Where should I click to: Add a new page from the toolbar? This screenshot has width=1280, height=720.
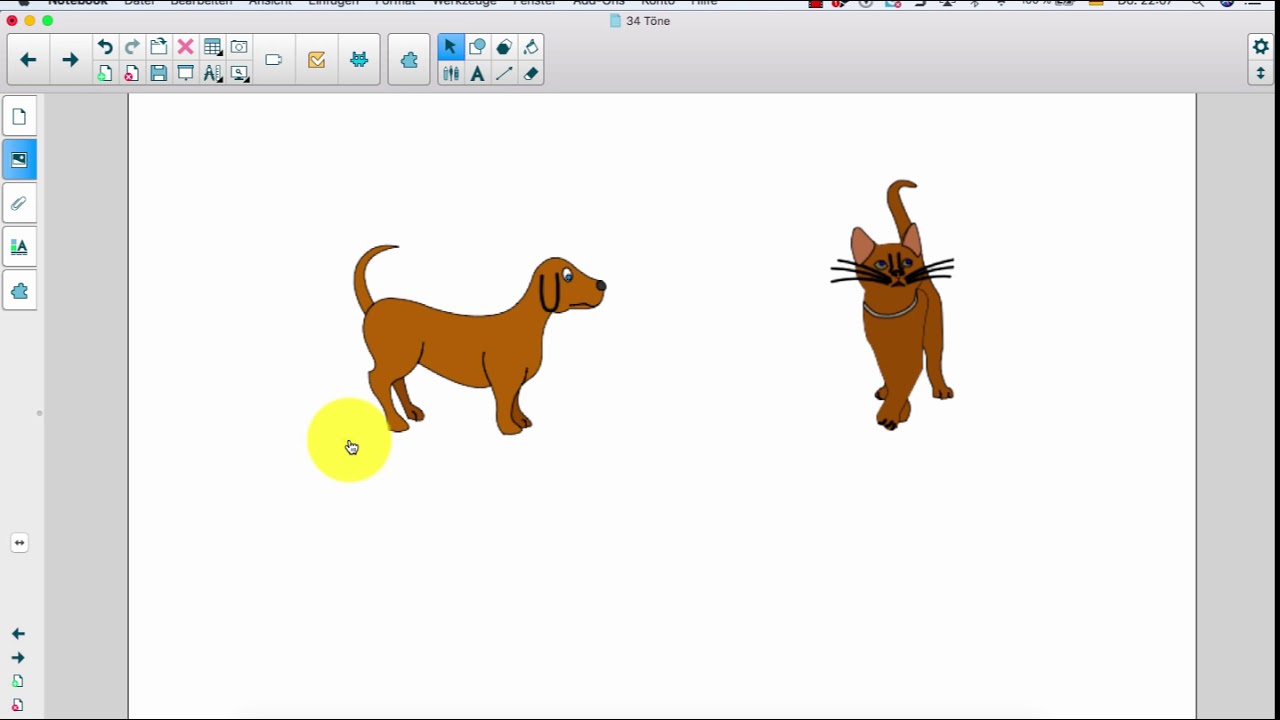coord(105,73)
